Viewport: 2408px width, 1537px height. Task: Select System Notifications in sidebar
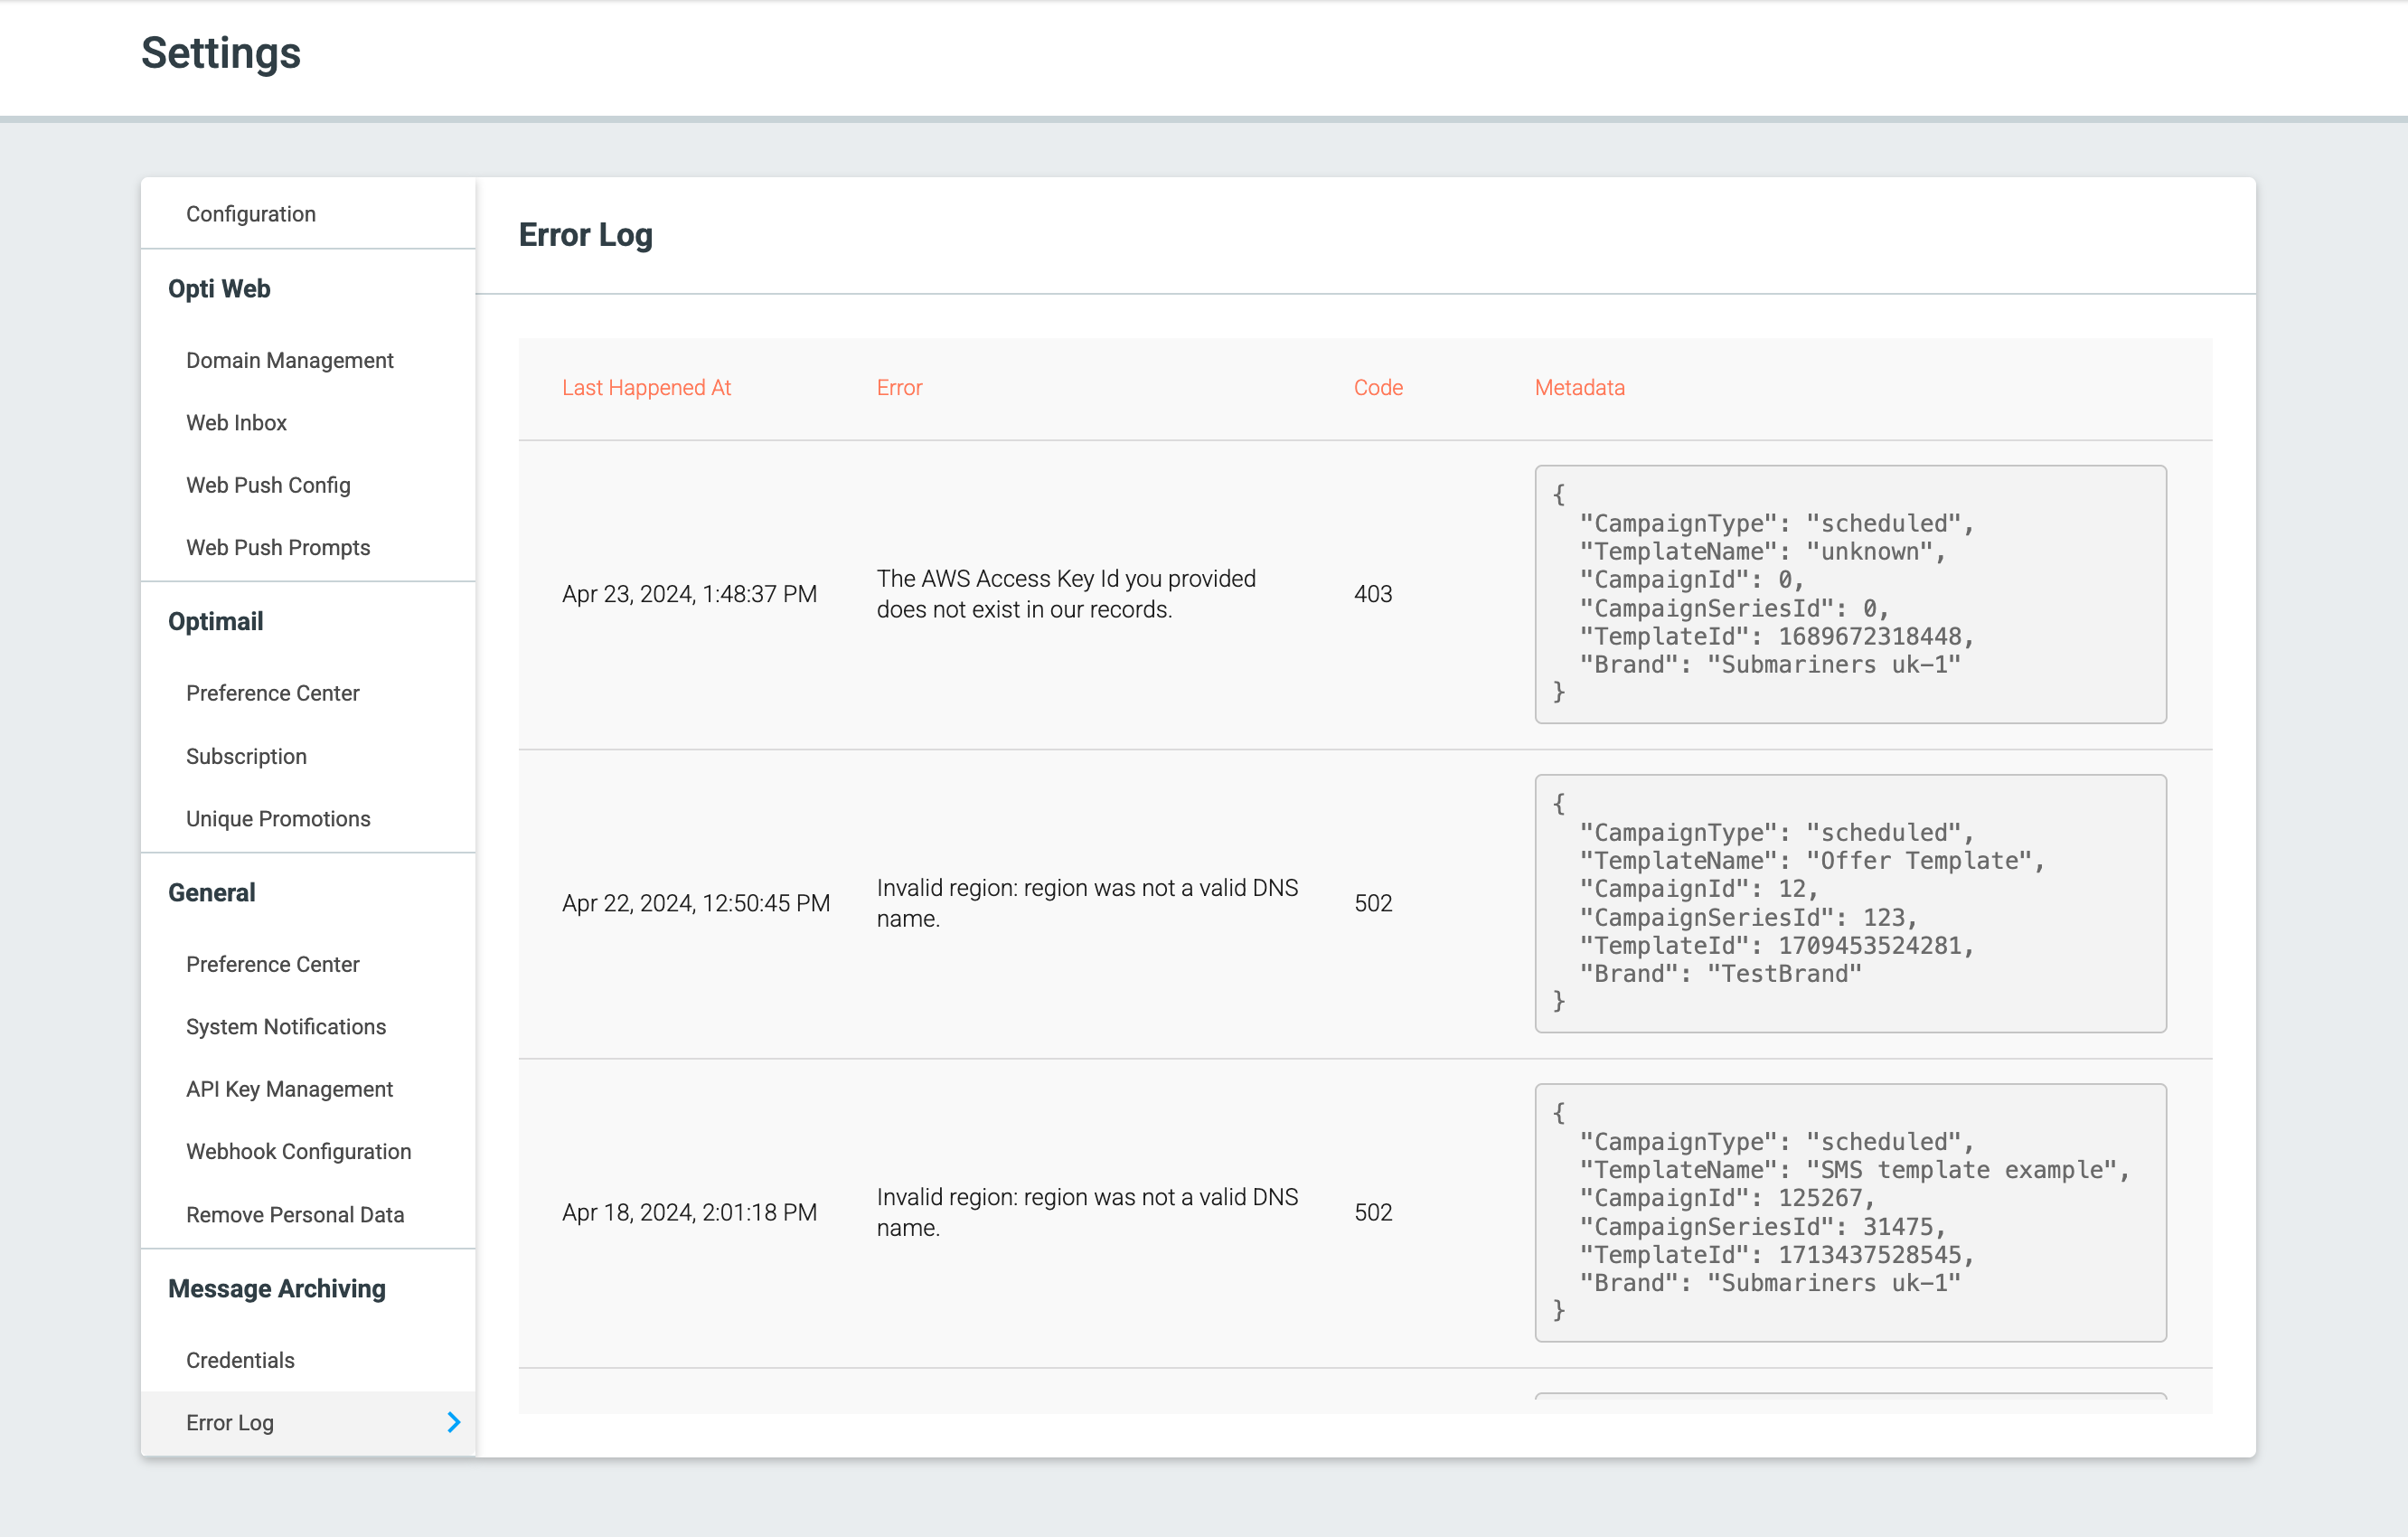coord(286,1027)
